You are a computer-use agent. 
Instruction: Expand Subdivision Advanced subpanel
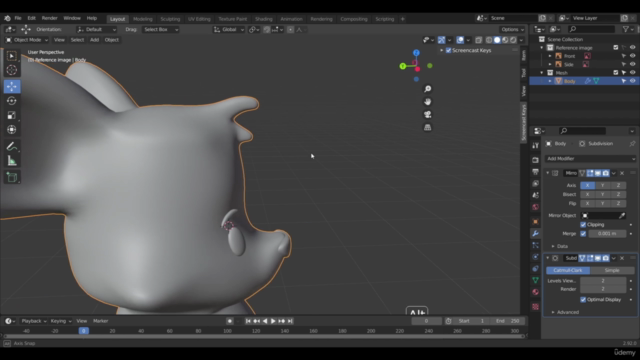(565, 312)
